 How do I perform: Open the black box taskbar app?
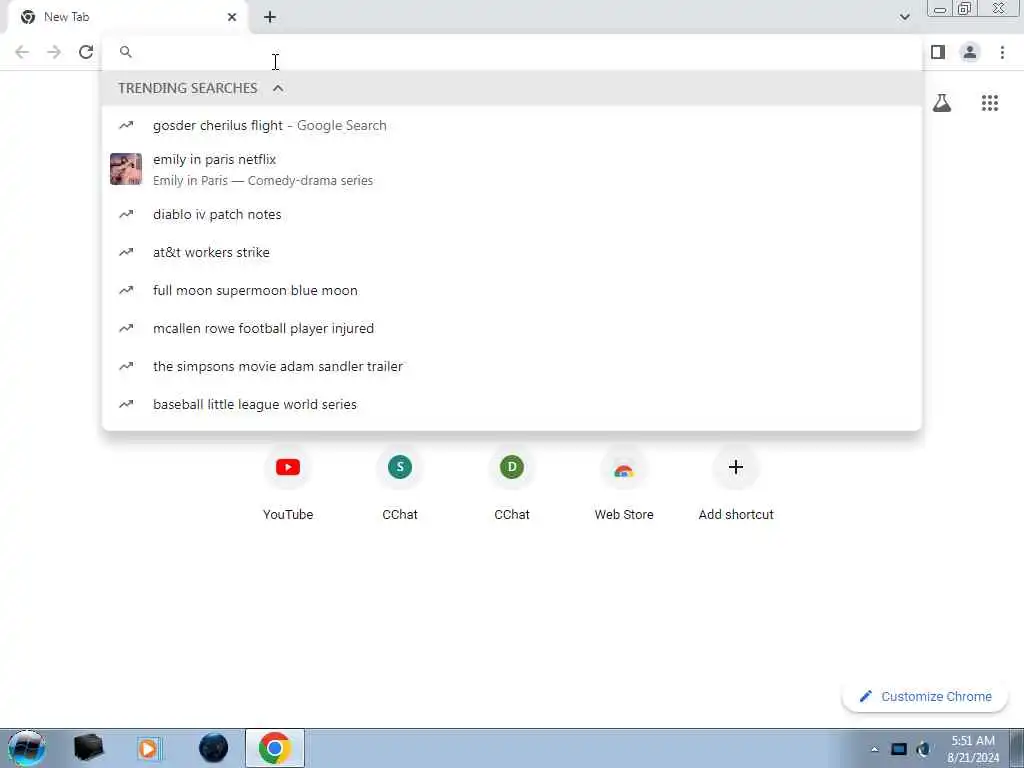click(x=88, y=748)
